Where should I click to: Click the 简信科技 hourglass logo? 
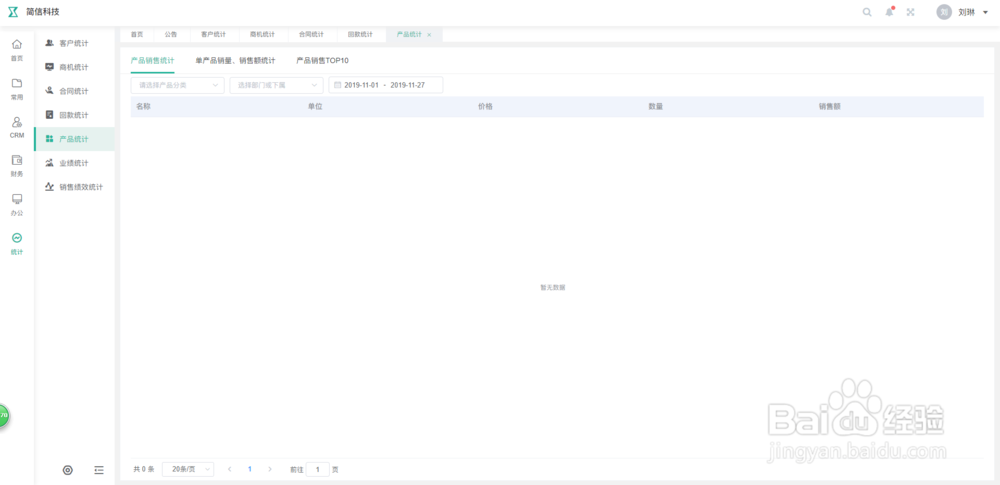pos(13,12)
